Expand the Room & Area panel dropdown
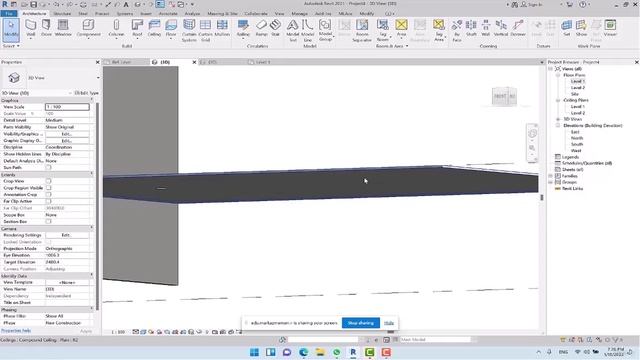640x360 pixels. click(392, 46)
